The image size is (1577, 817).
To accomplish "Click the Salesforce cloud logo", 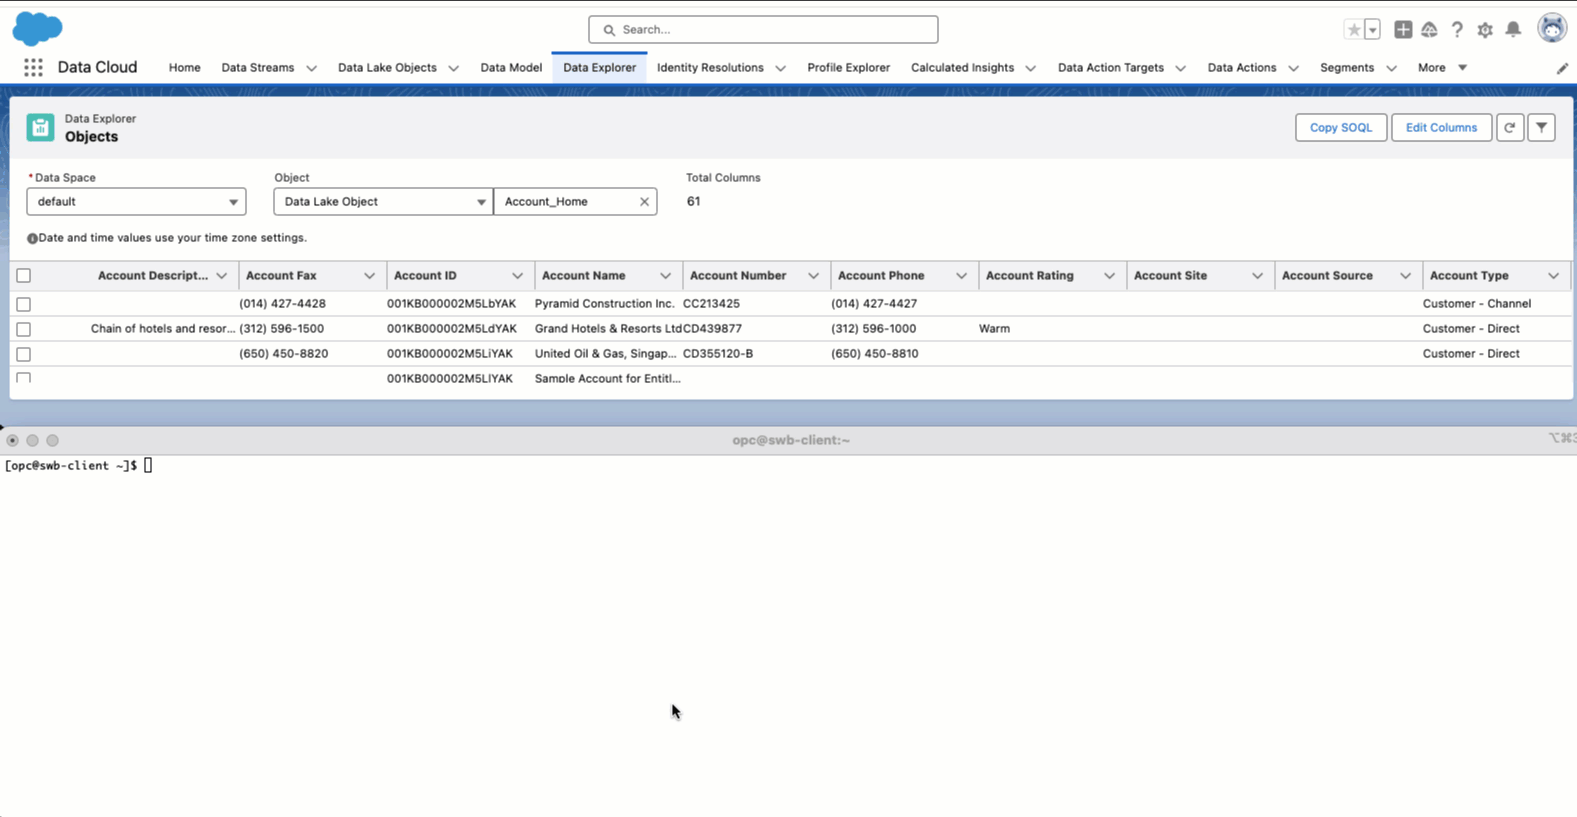I will 37,29.
